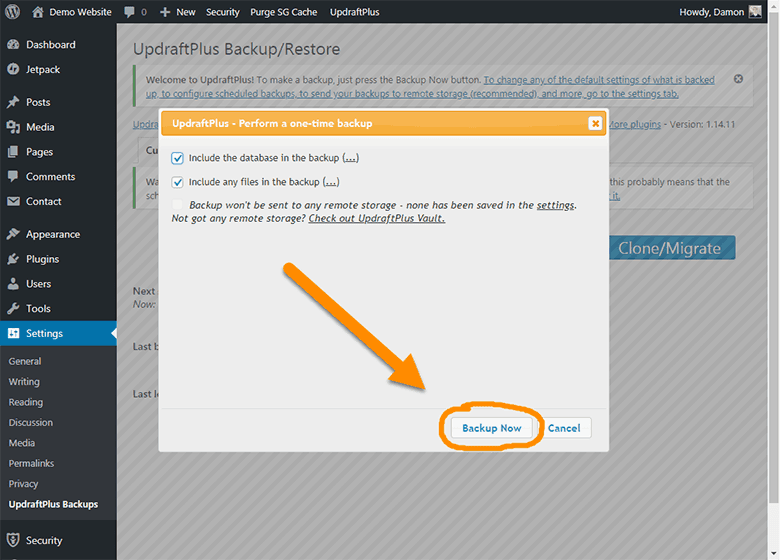Open Privacy settings submenu
780x560 pixels.
[23, 483]
